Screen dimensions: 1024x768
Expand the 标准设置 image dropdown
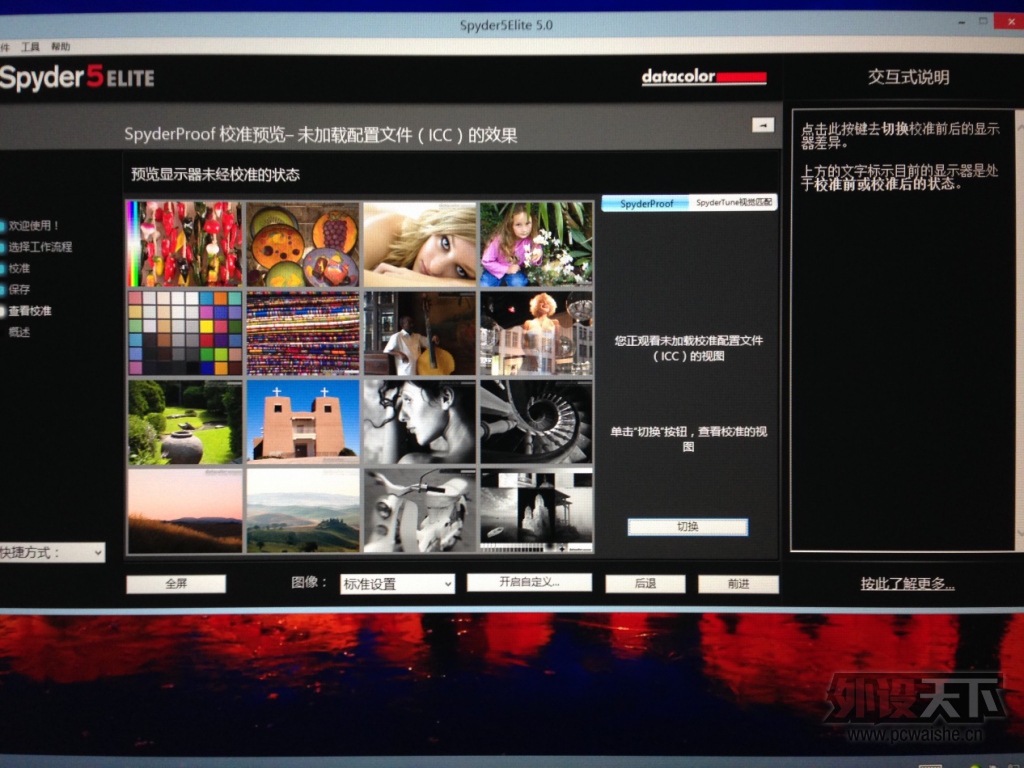[397, 584]
